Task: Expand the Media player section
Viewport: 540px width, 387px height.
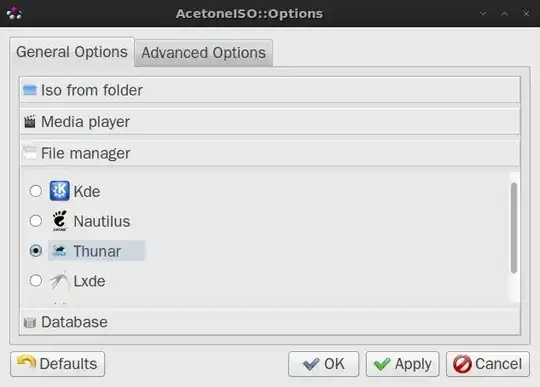Action: 270,122
